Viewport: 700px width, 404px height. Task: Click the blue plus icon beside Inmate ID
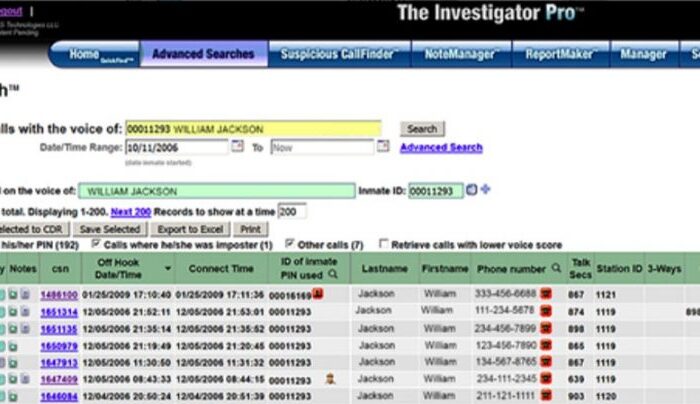click(486, 189)
